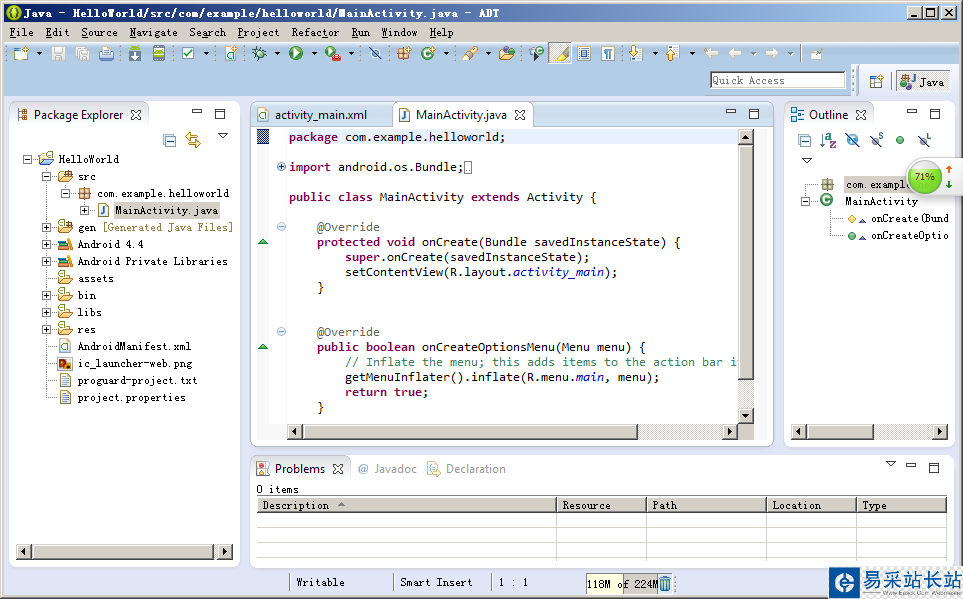Click the Quick Access search field
This screenshot has height=599, width=963.
778,80
